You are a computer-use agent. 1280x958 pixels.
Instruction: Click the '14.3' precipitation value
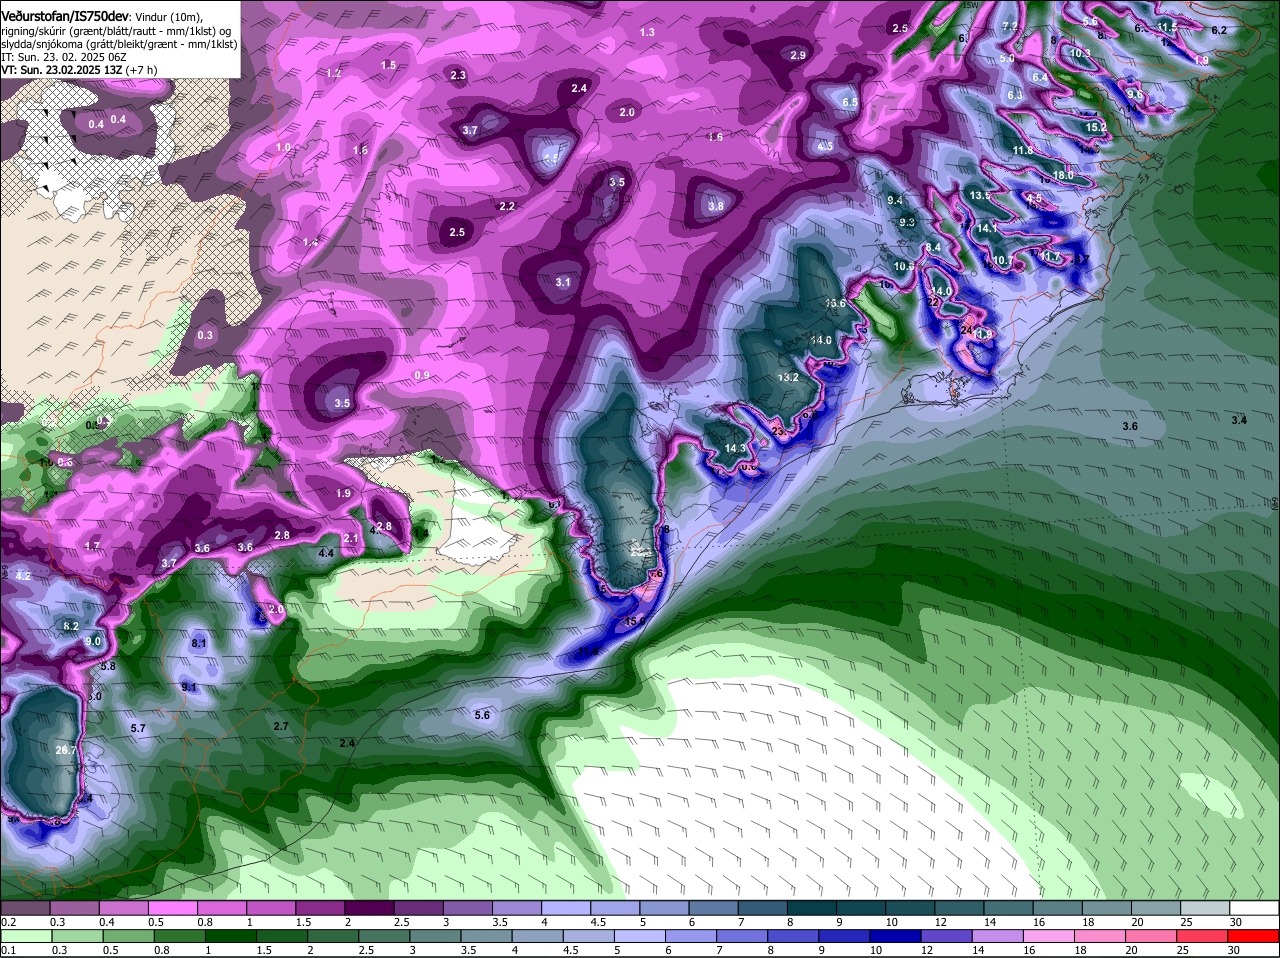tap(736, 449)
